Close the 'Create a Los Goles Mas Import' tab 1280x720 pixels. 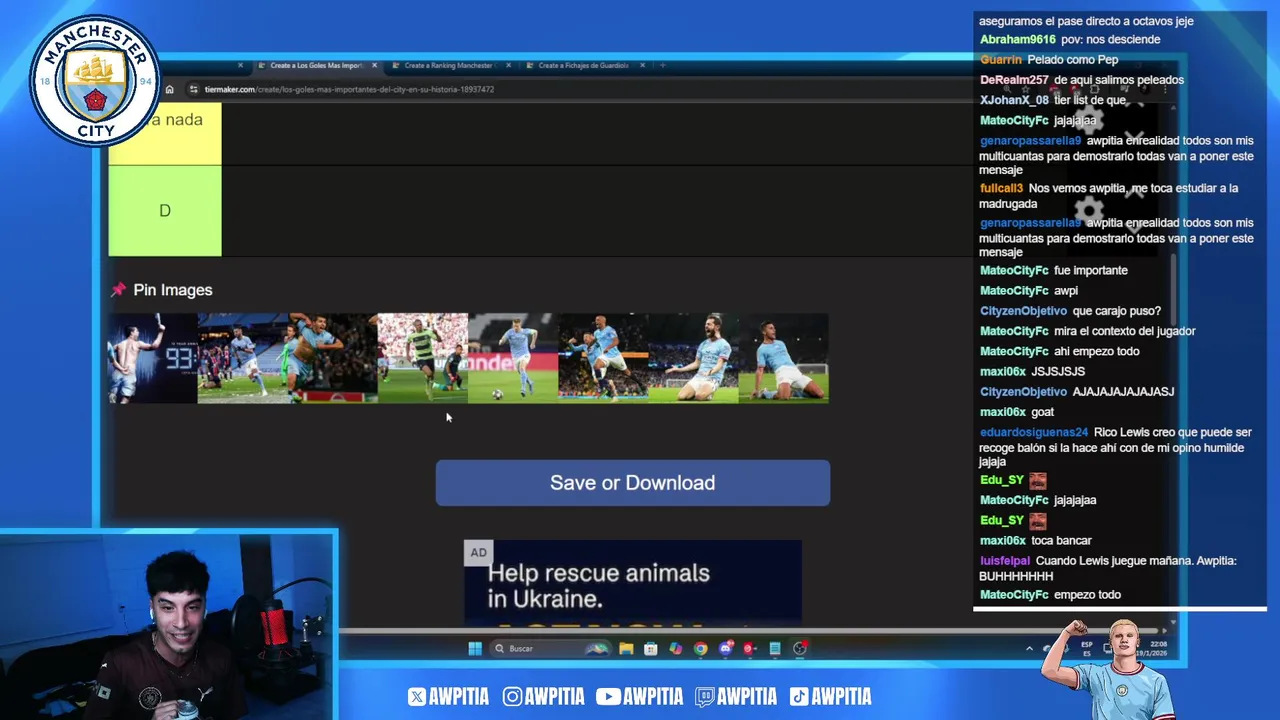pos(374,66)
